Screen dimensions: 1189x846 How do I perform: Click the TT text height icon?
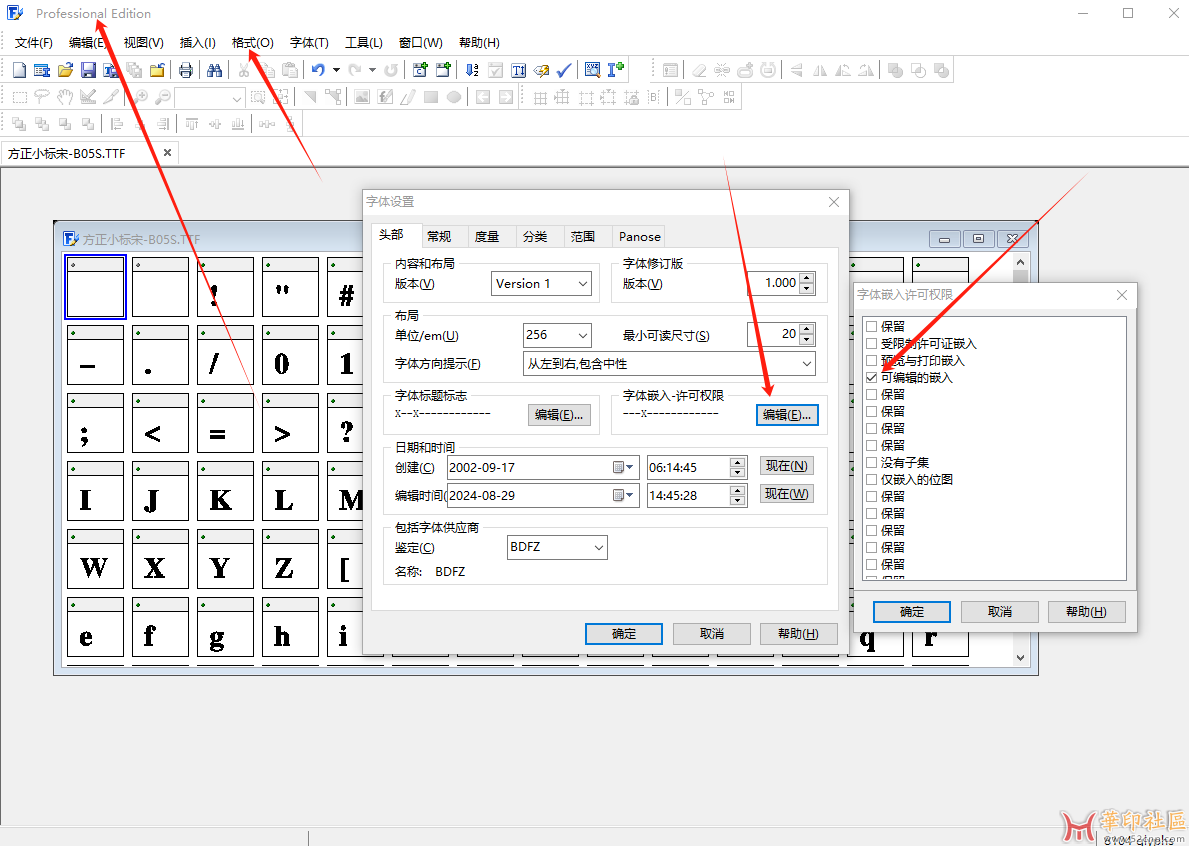pyautogui.click(x=519, y=70)
